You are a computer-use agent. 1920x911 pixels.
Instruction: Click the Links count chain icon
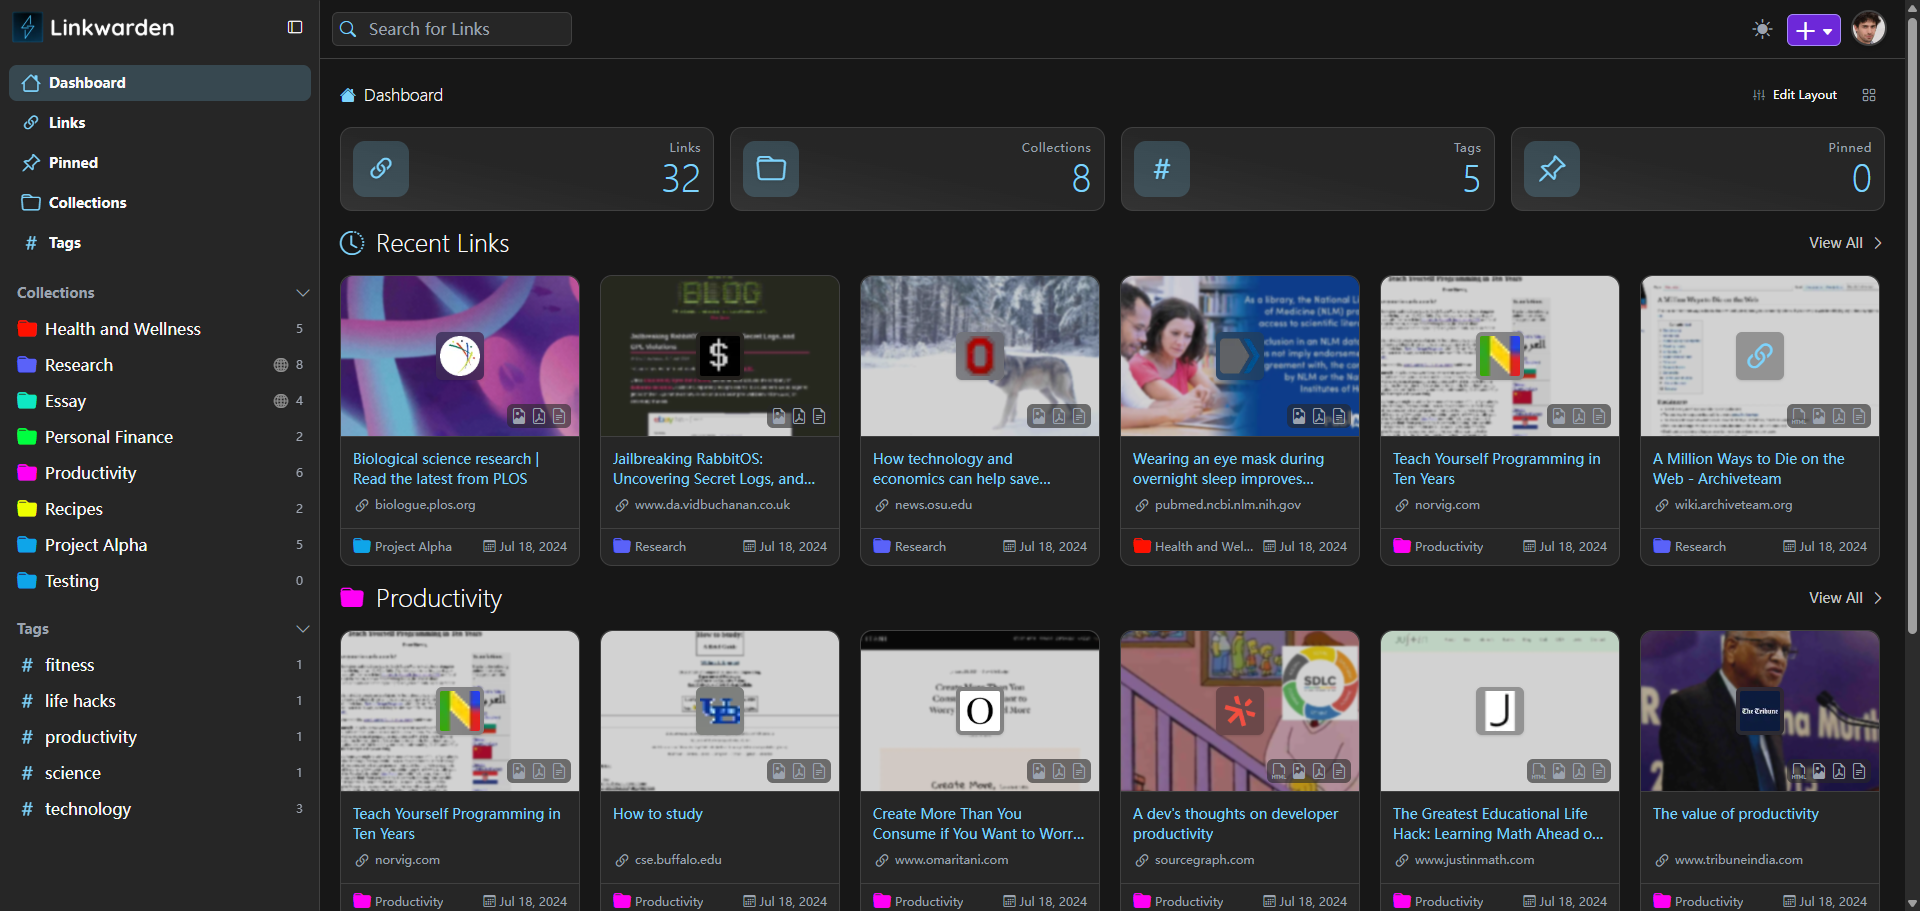pos(381,169)
